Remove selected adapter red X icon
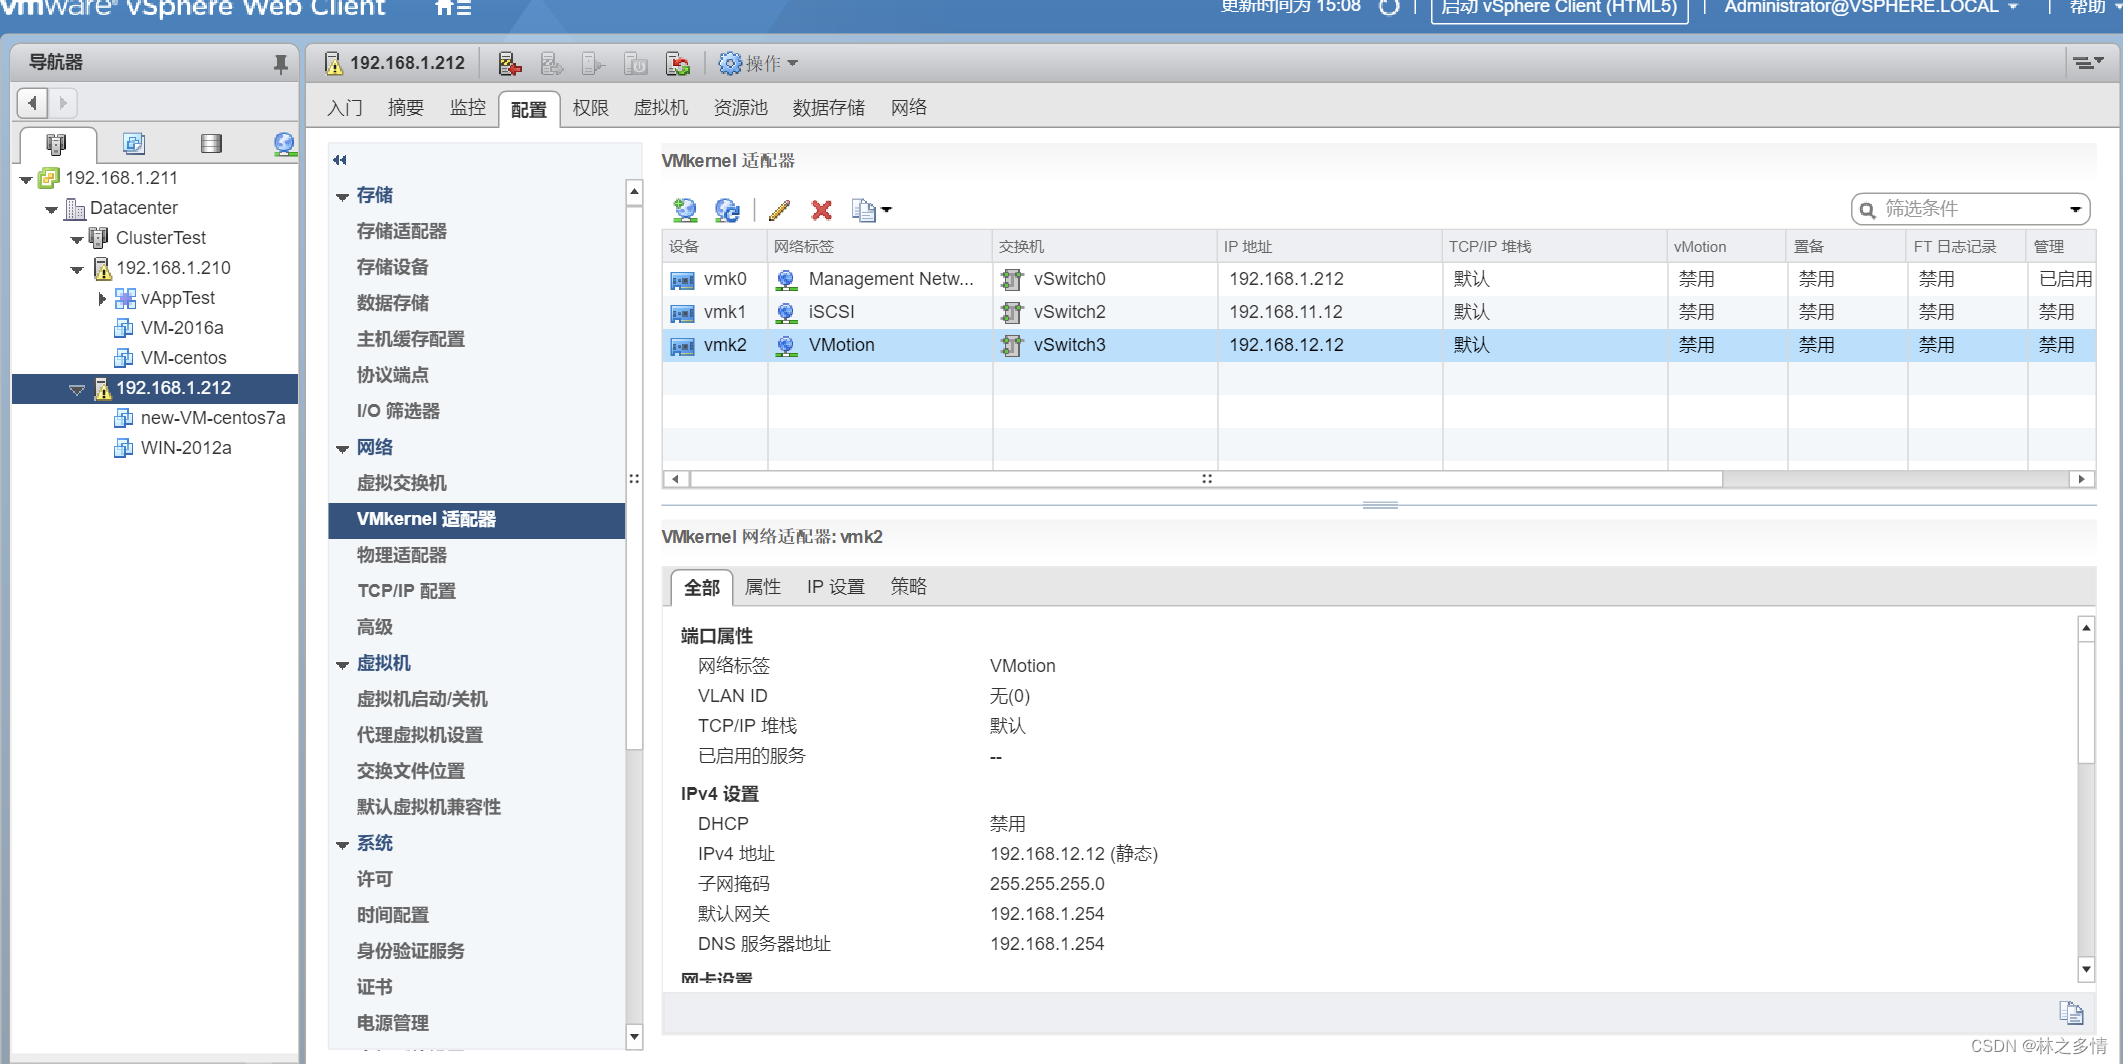2123x1064 pixels. point(821,210)
